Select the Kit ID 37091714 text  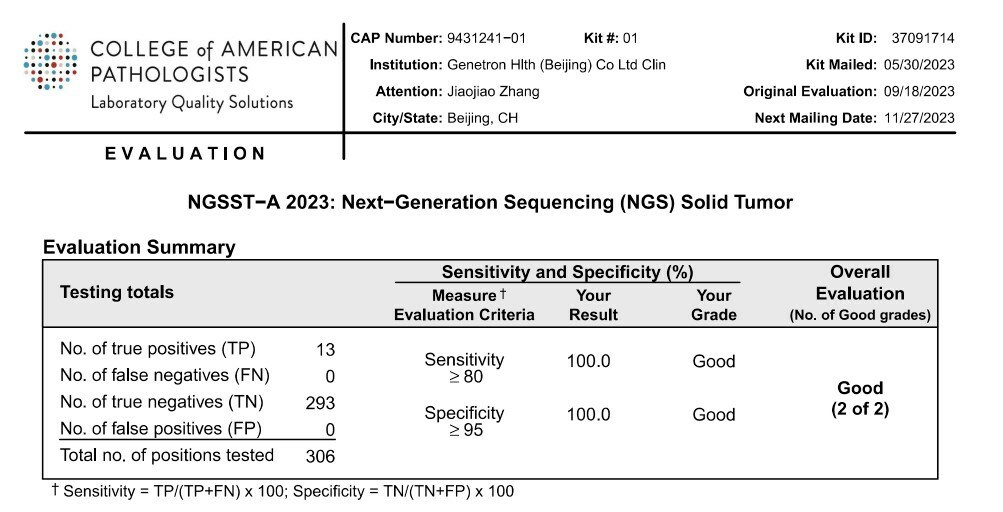point(922,38)
